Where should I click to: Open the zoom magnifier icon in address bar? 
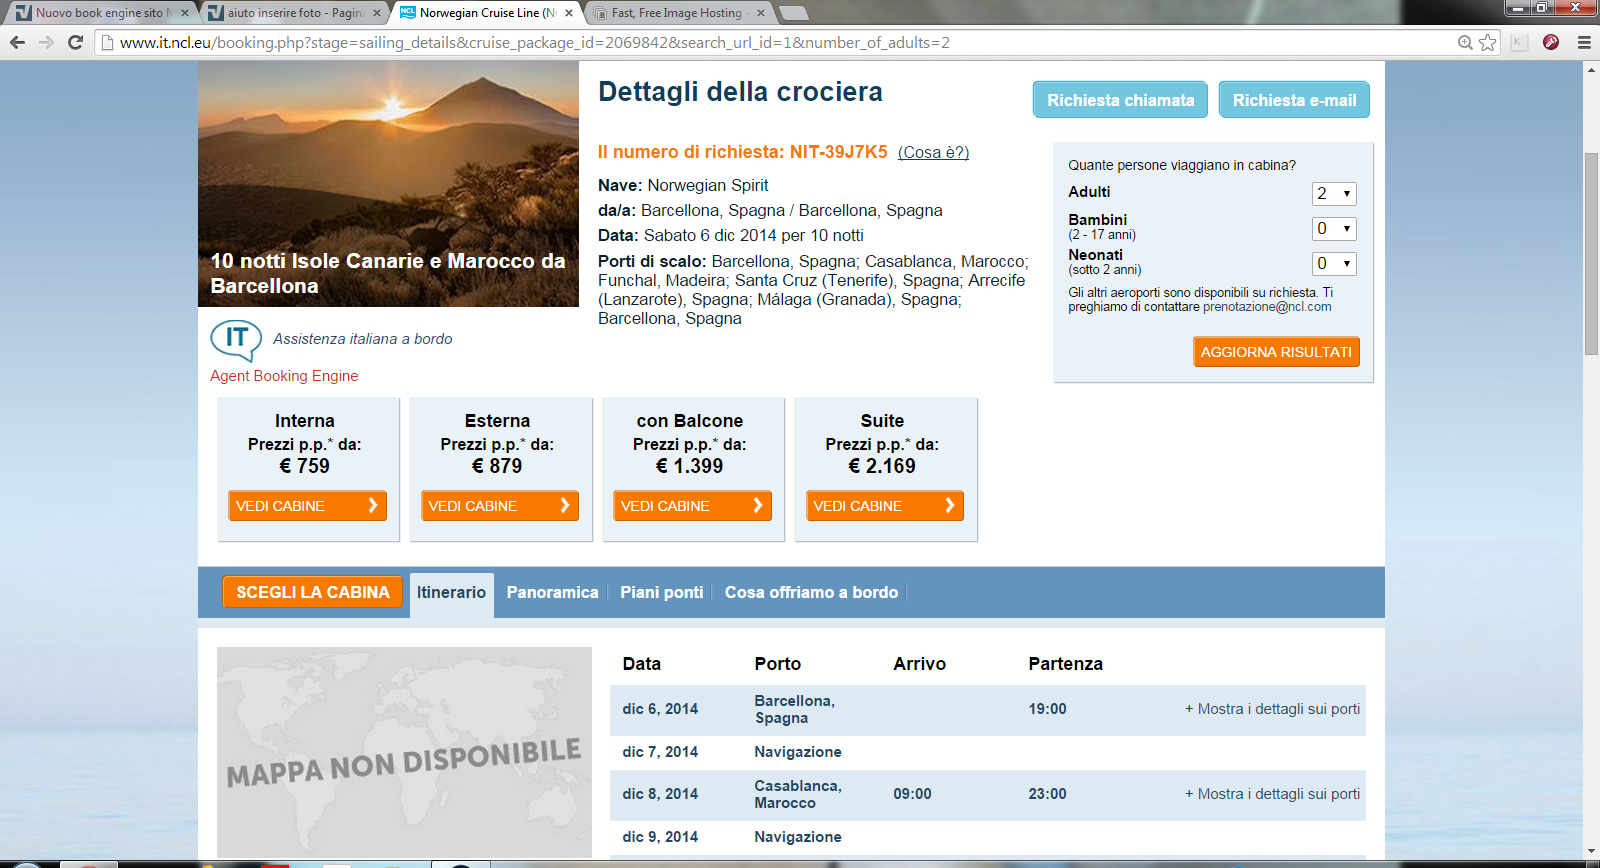pyautogui.click(x=1465, y=42)
